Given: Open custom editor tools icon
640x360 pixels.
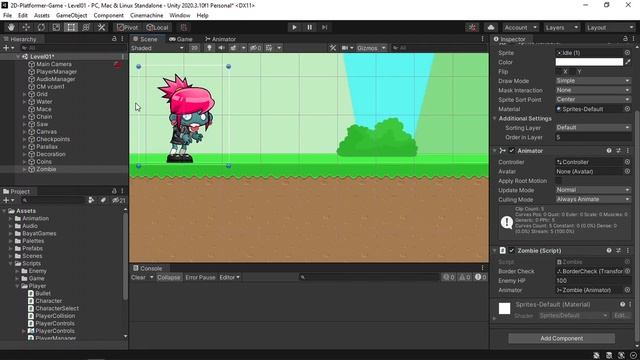Looking at the screenshot, I should click(101, 27).
